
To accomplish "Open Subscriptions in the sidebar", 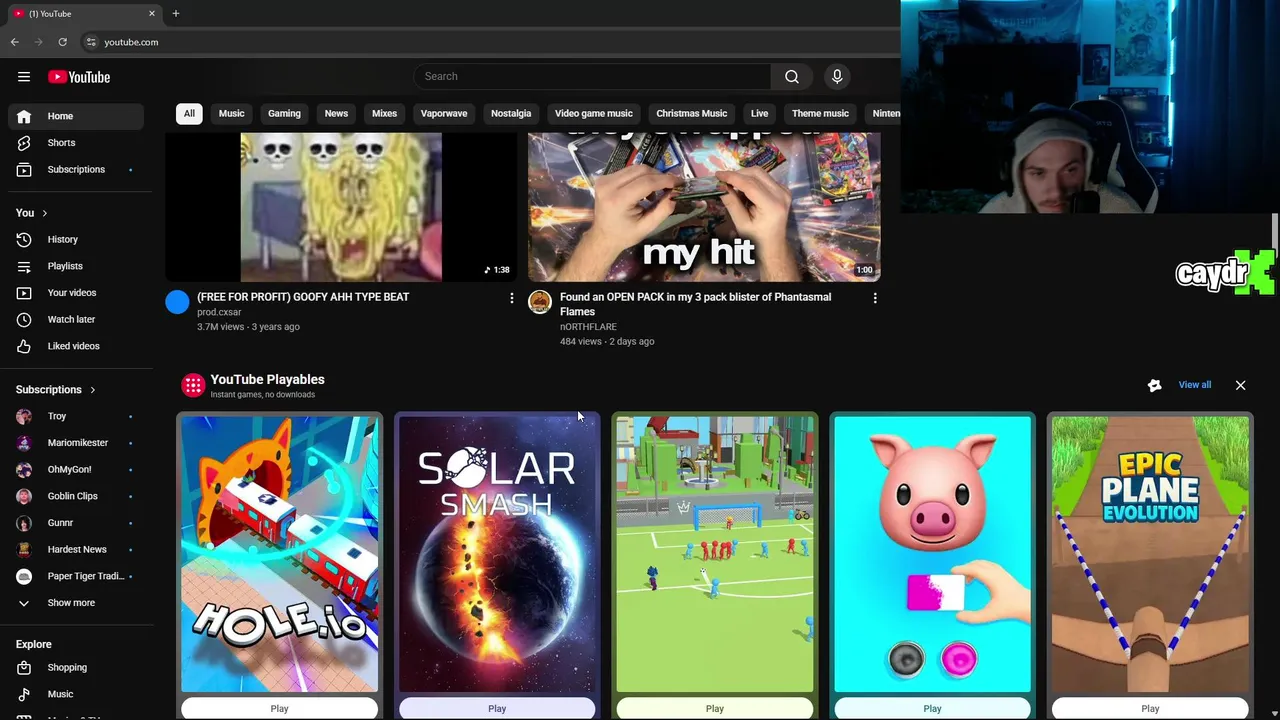I will pos(76,169).
